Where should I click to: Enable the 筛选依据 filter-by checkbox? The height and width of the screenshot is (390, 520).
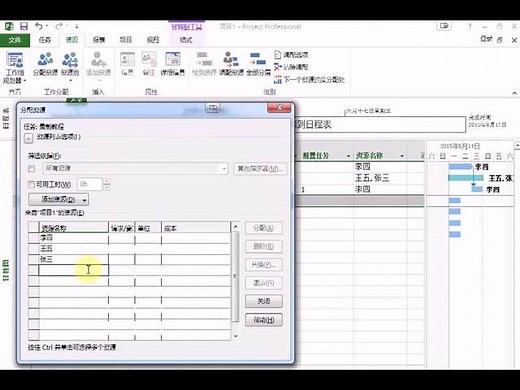31,168
